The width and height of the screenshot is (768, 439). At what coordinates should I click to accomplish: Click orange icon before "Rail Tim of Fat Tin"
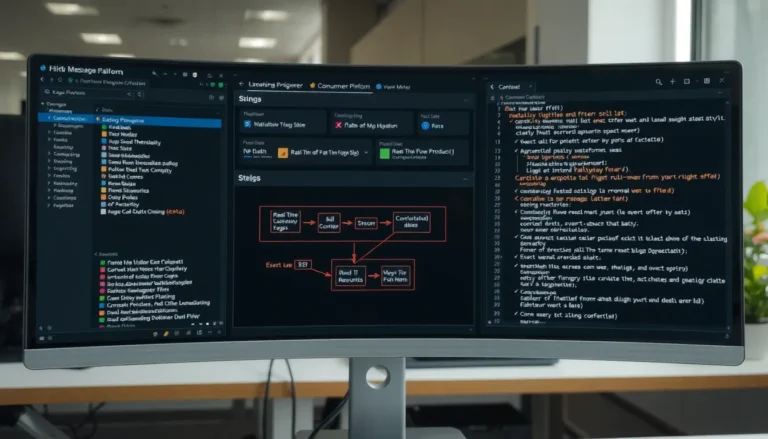283,153
